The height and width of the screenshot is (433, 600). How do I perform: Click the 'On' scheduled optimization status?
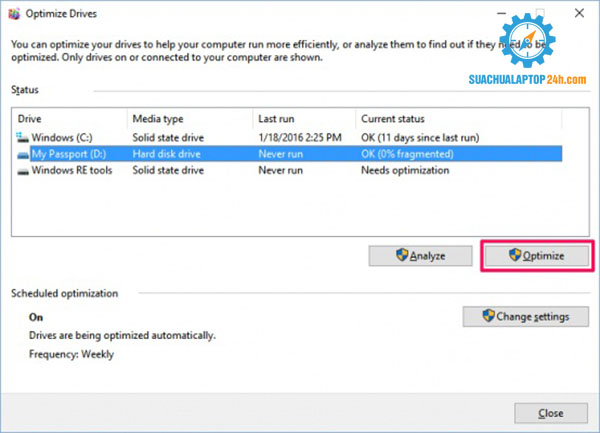36,317
